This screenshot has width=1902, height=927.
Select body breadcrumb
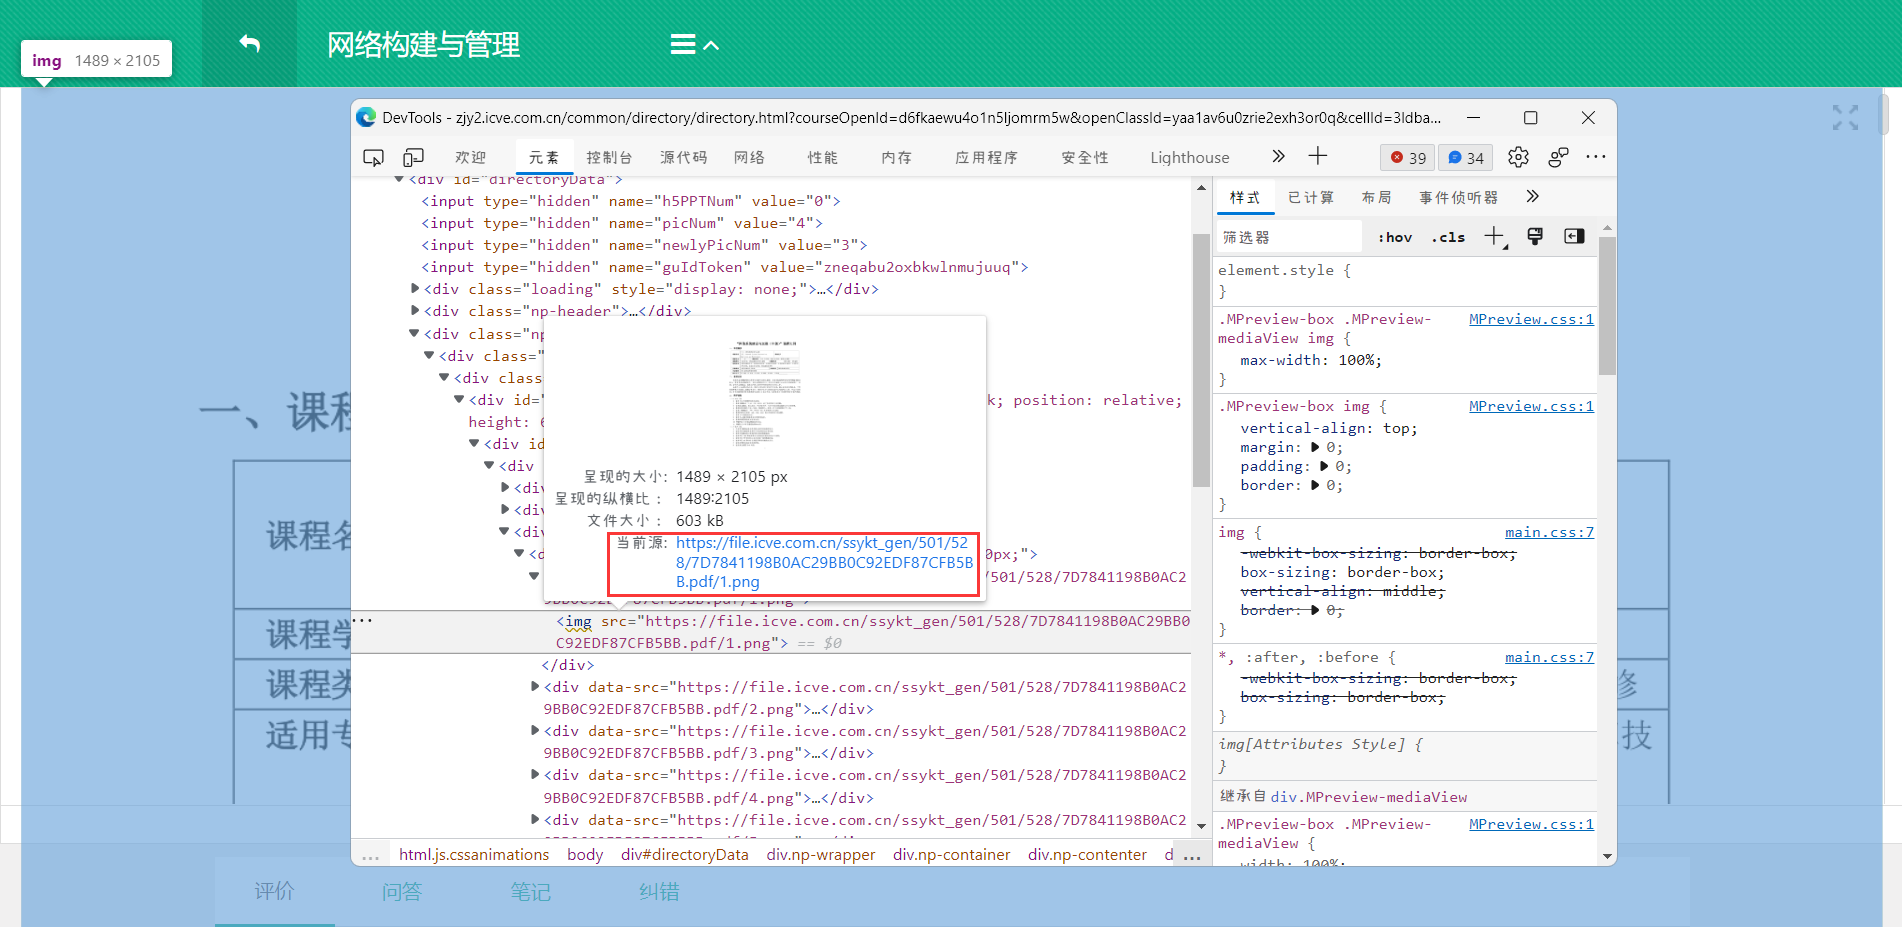click(x=585, y=854)
